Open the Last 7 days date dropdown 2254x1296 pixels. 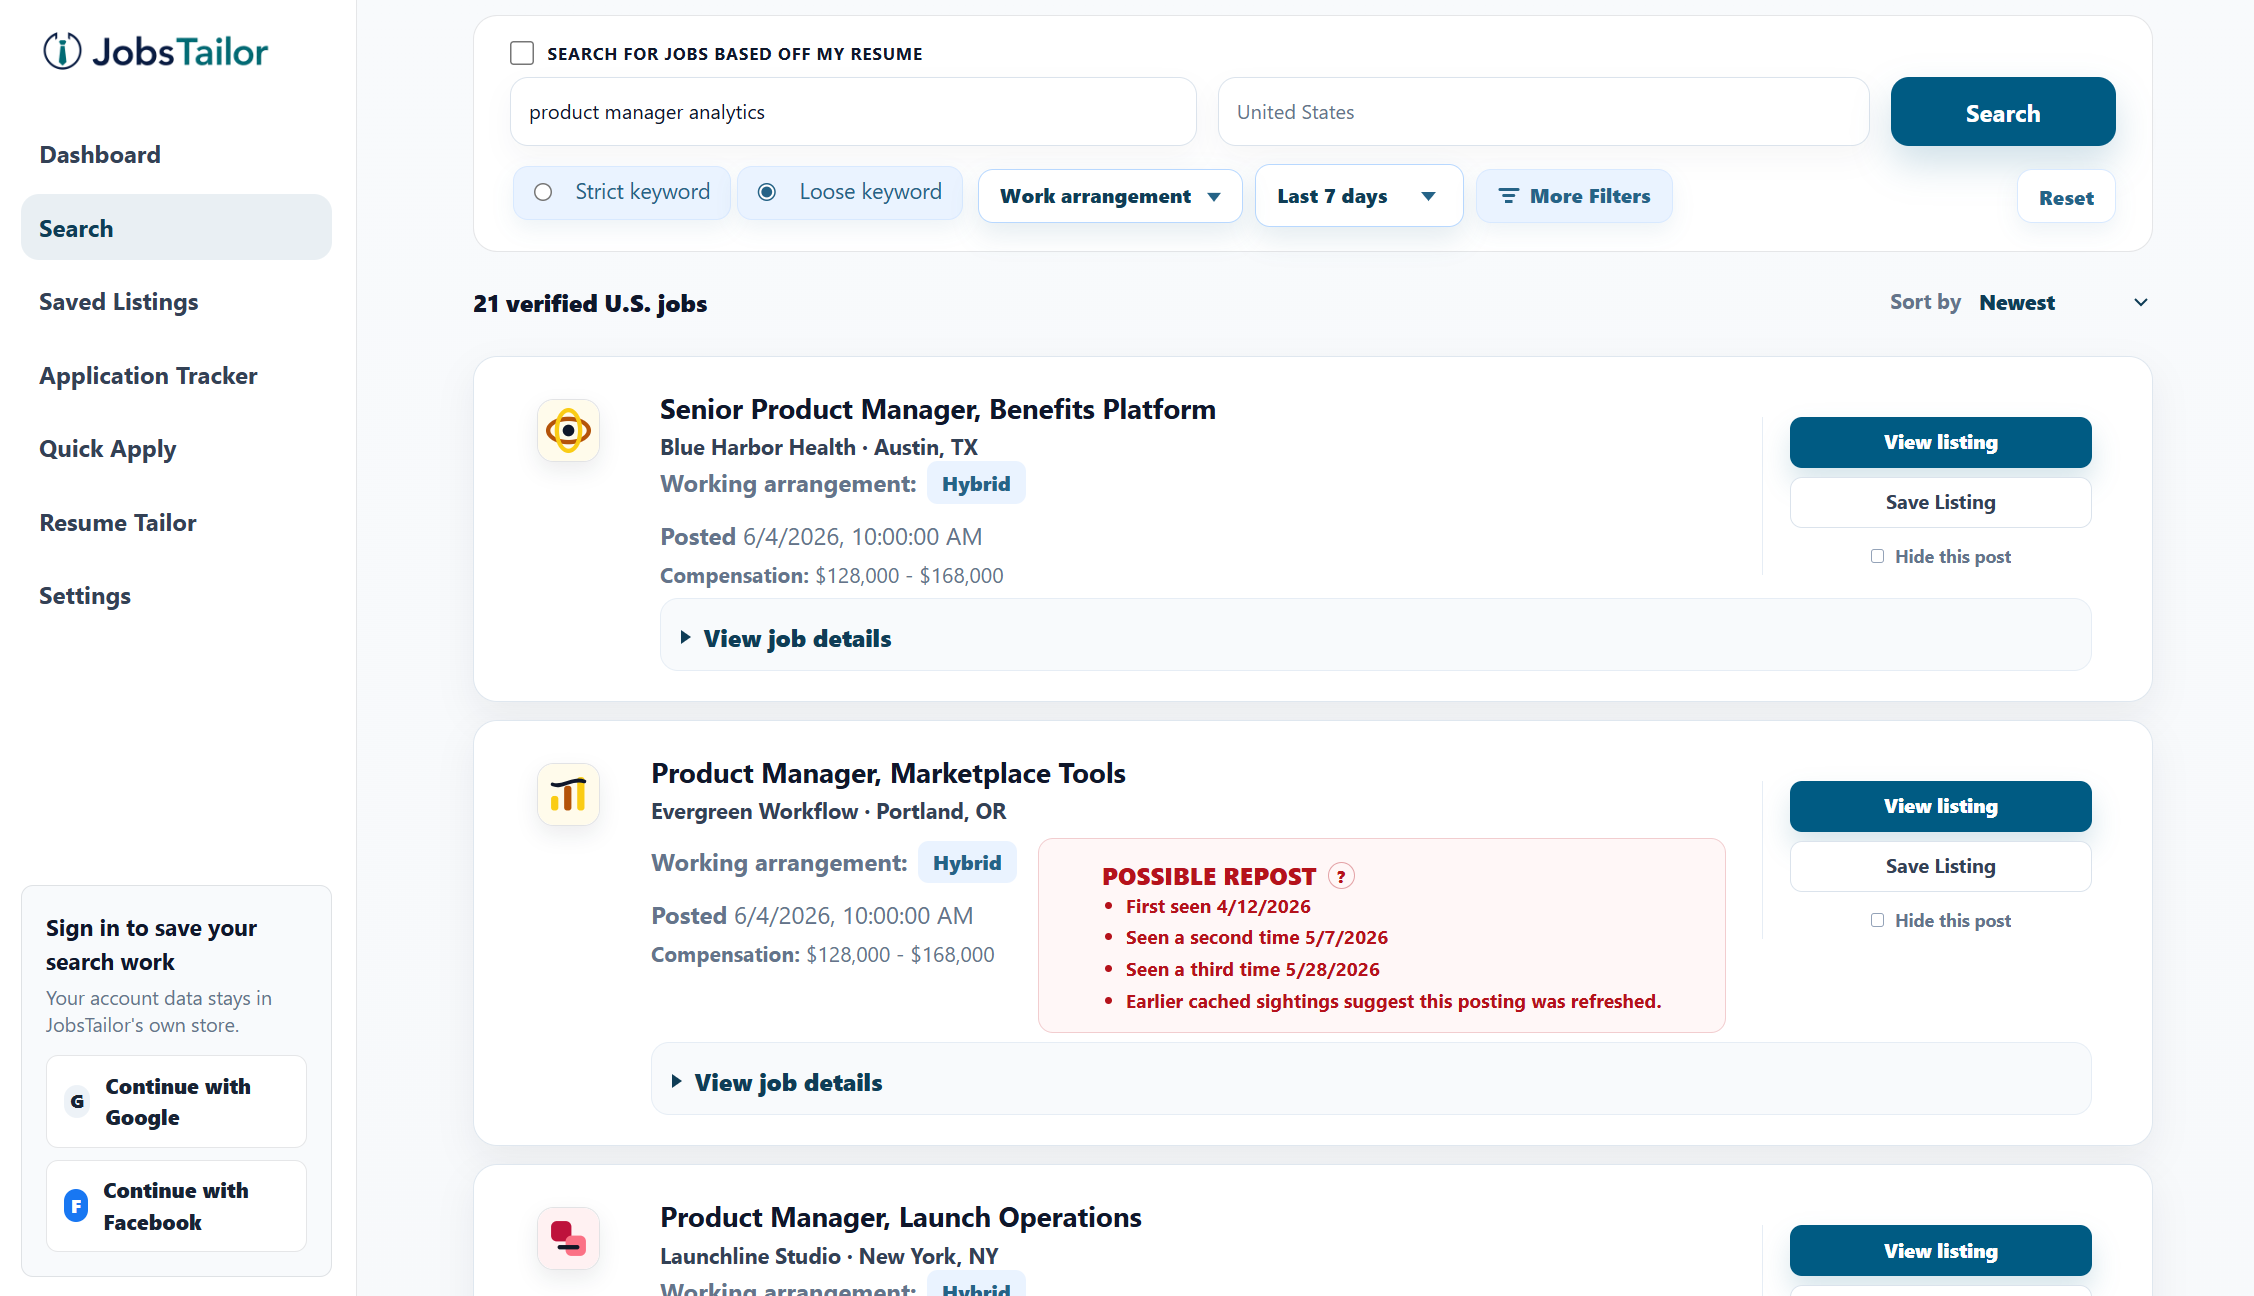pyautogui.click(x=1359, y=196)
